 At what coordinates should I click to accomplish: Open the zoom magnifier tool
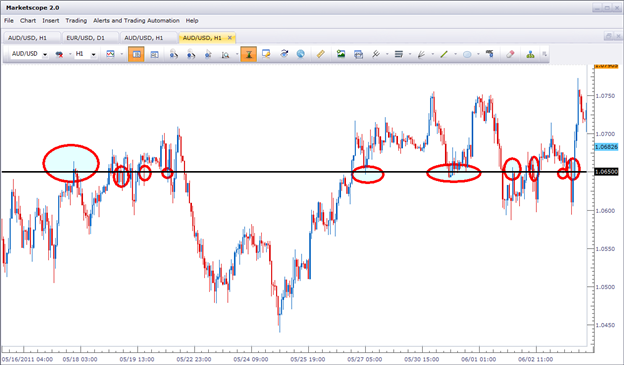click(226, 55)
